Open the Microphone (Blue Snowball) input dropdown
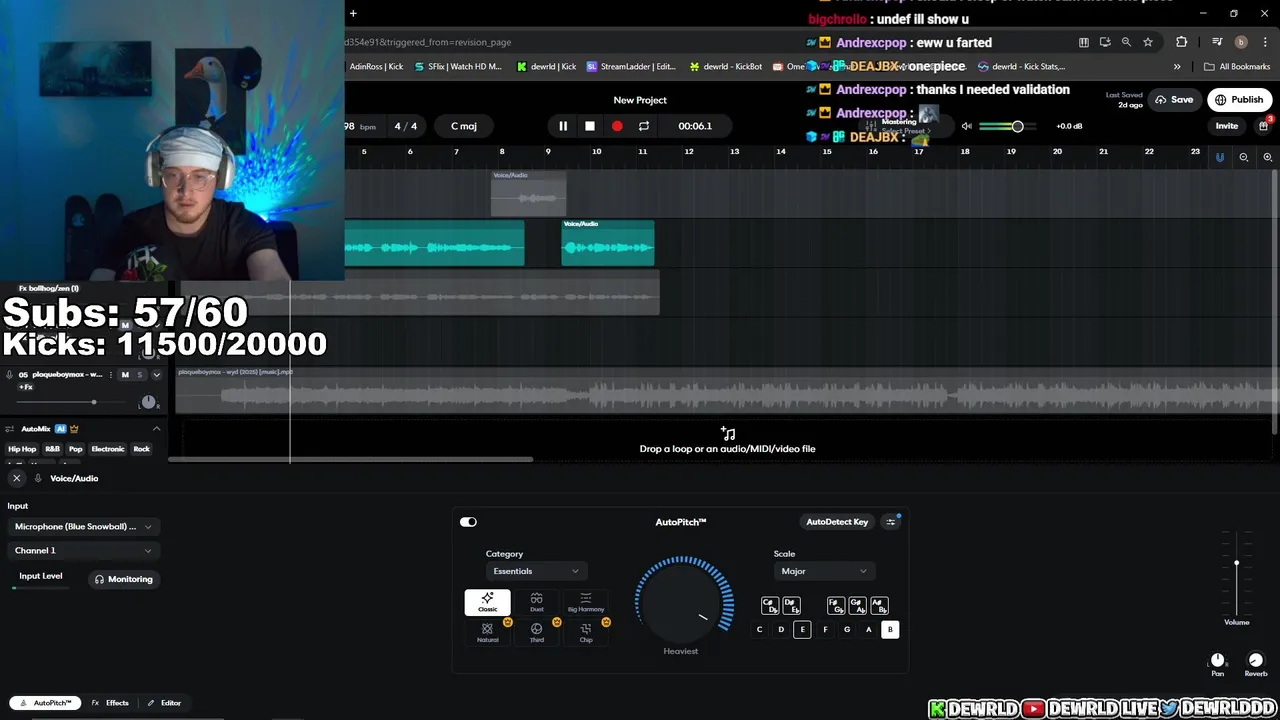This screenshot has height=720, width=1280. click(x=83, y=527)
